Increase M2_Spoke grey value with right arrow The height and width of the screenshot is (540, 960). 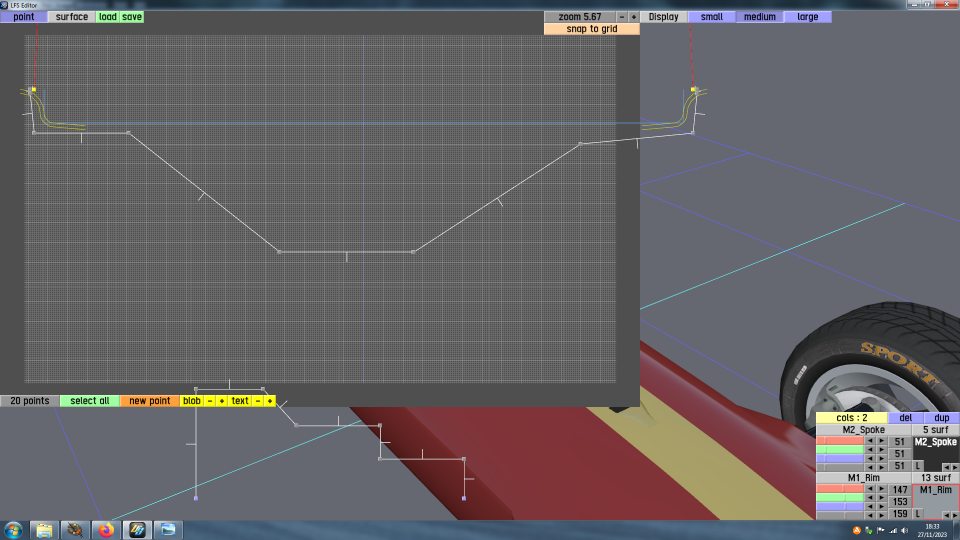[x=882, y=467]
